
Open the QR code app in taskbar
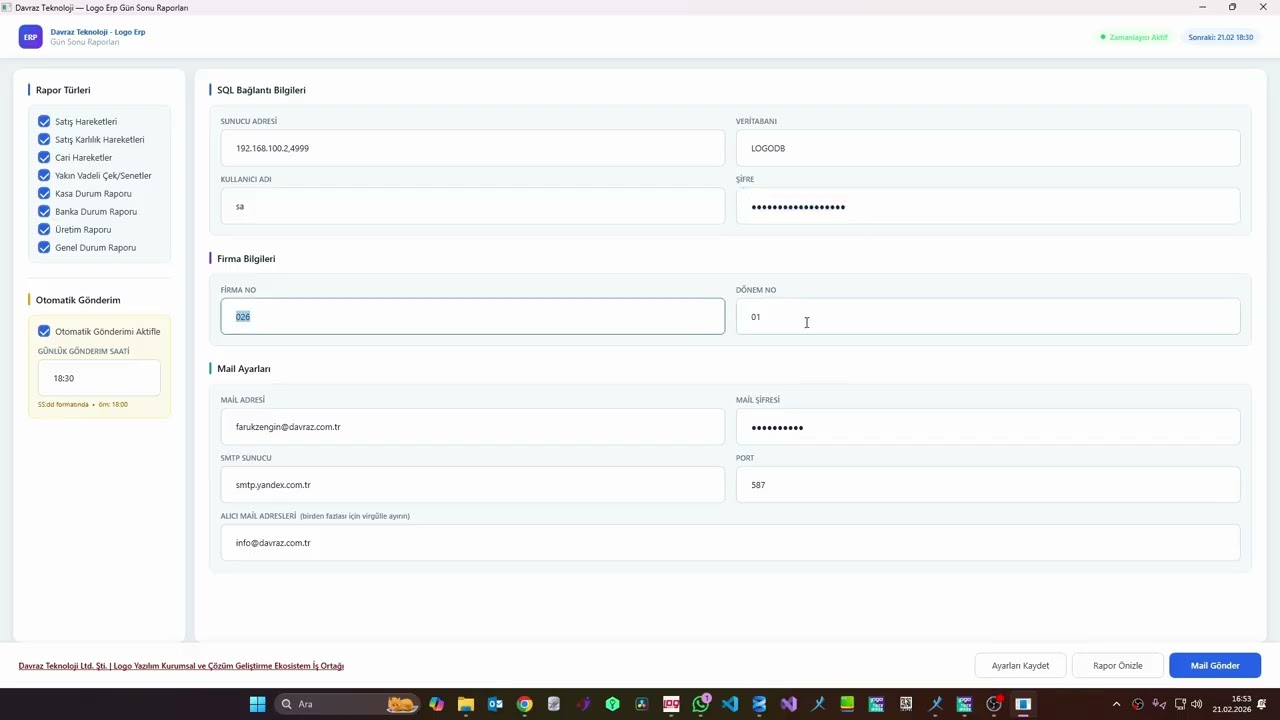[906, 704]
